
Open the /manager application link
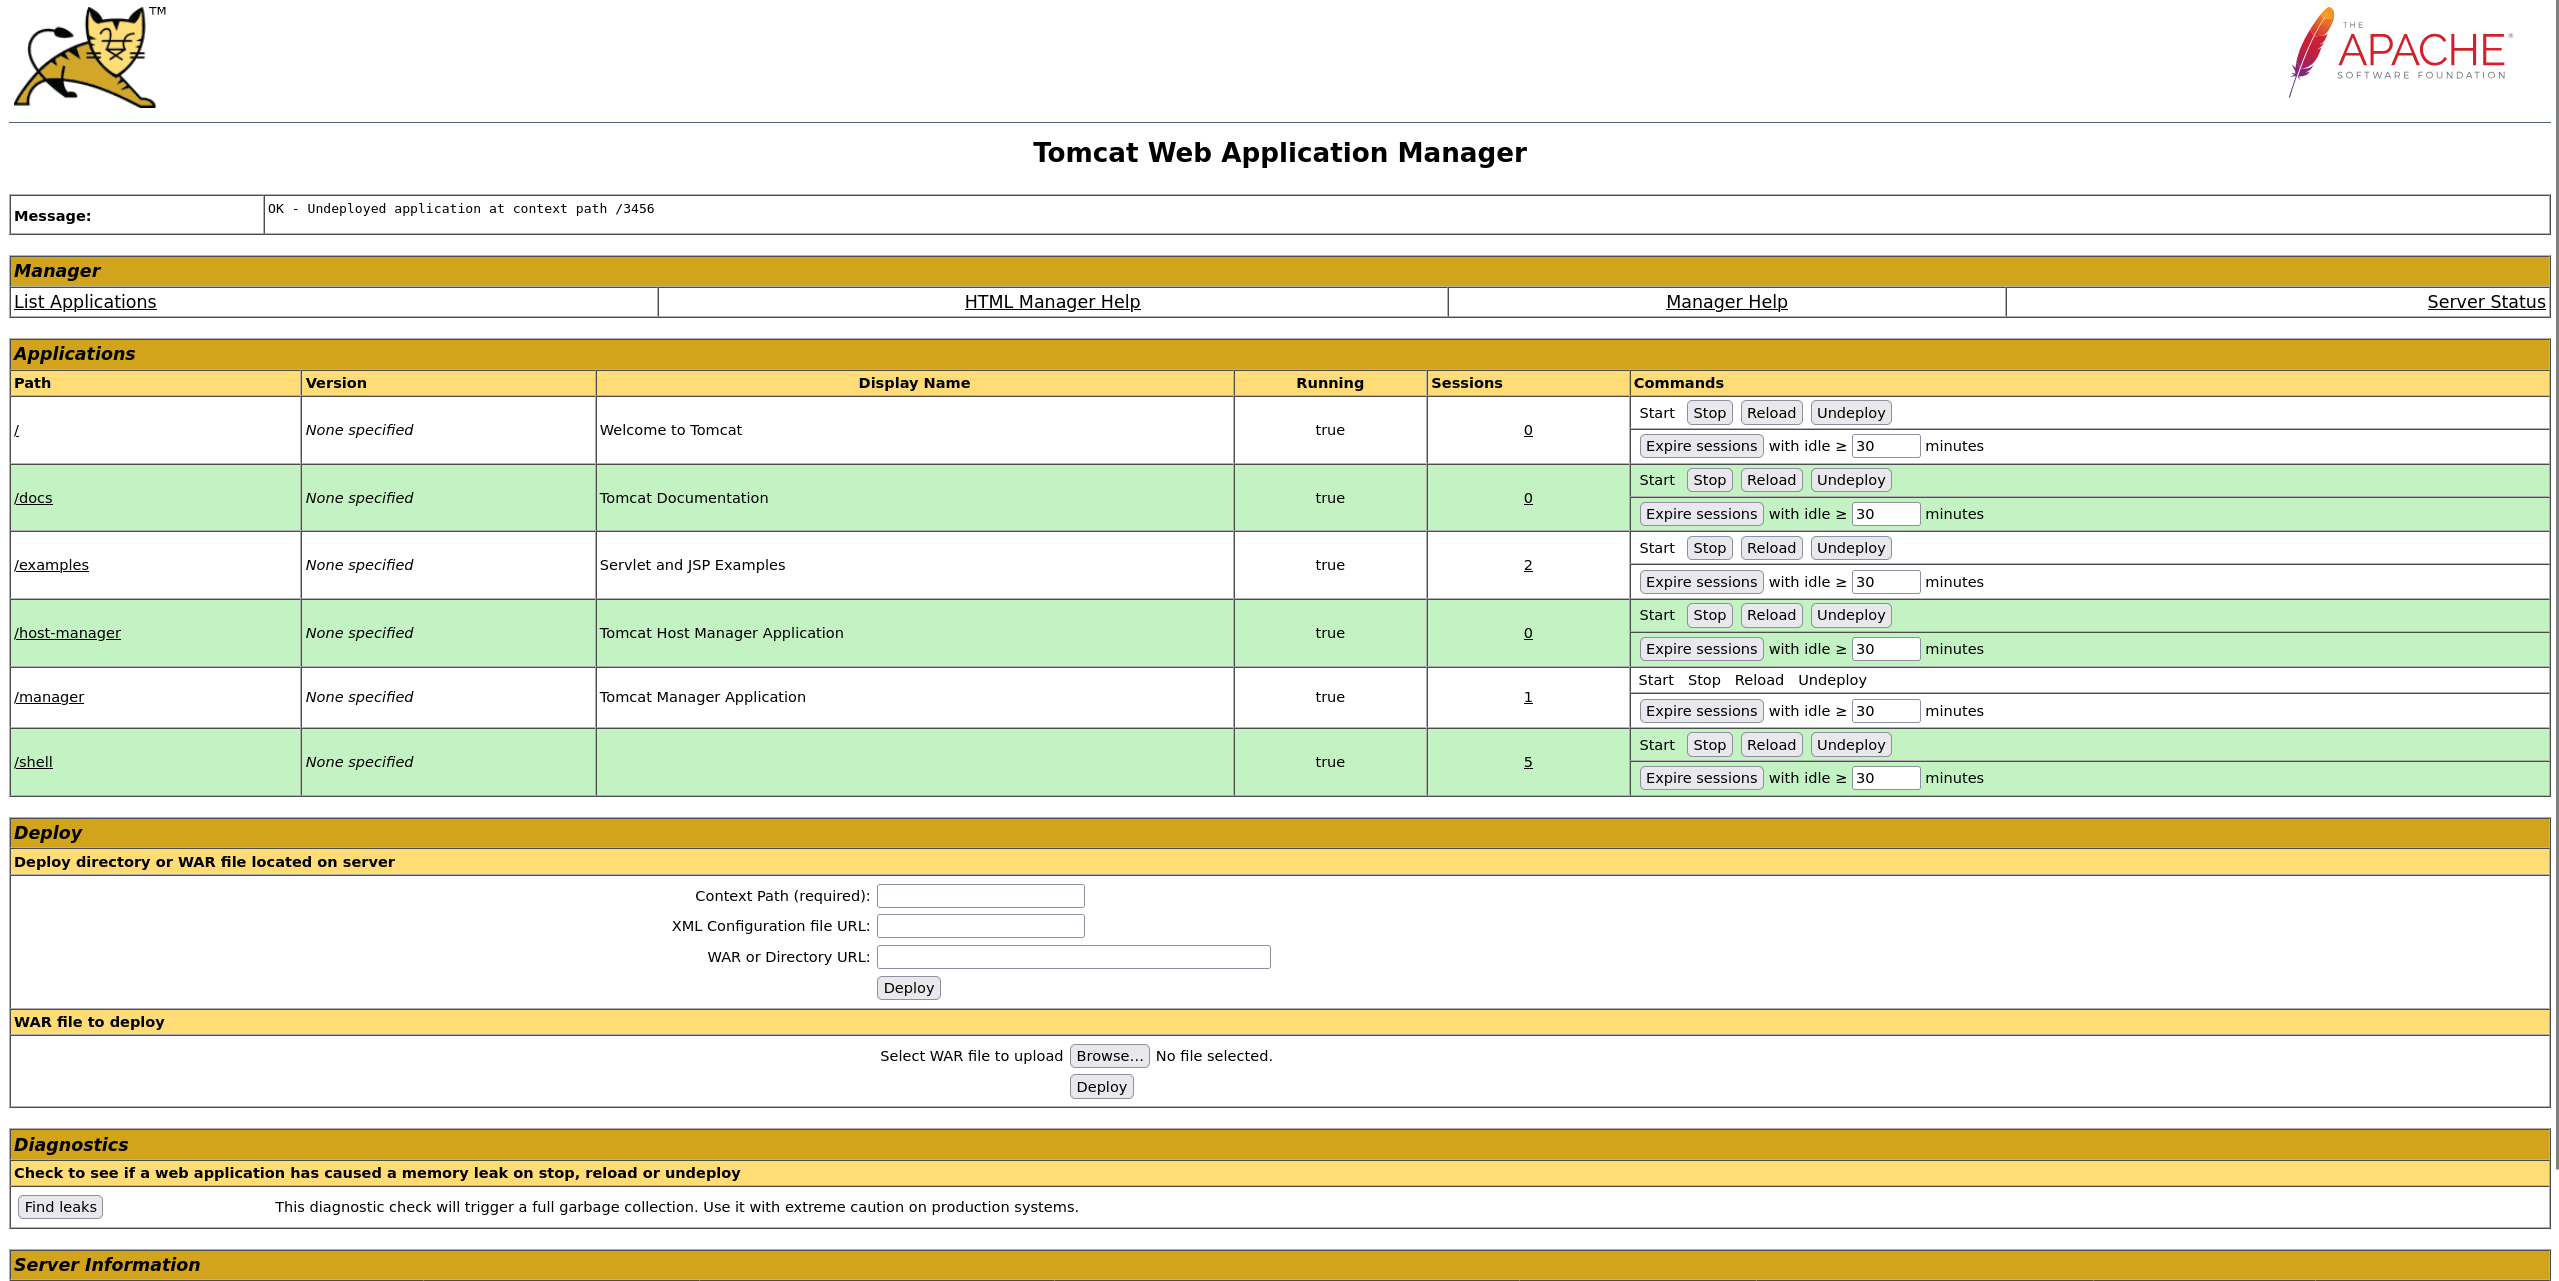tap(49, 697)
